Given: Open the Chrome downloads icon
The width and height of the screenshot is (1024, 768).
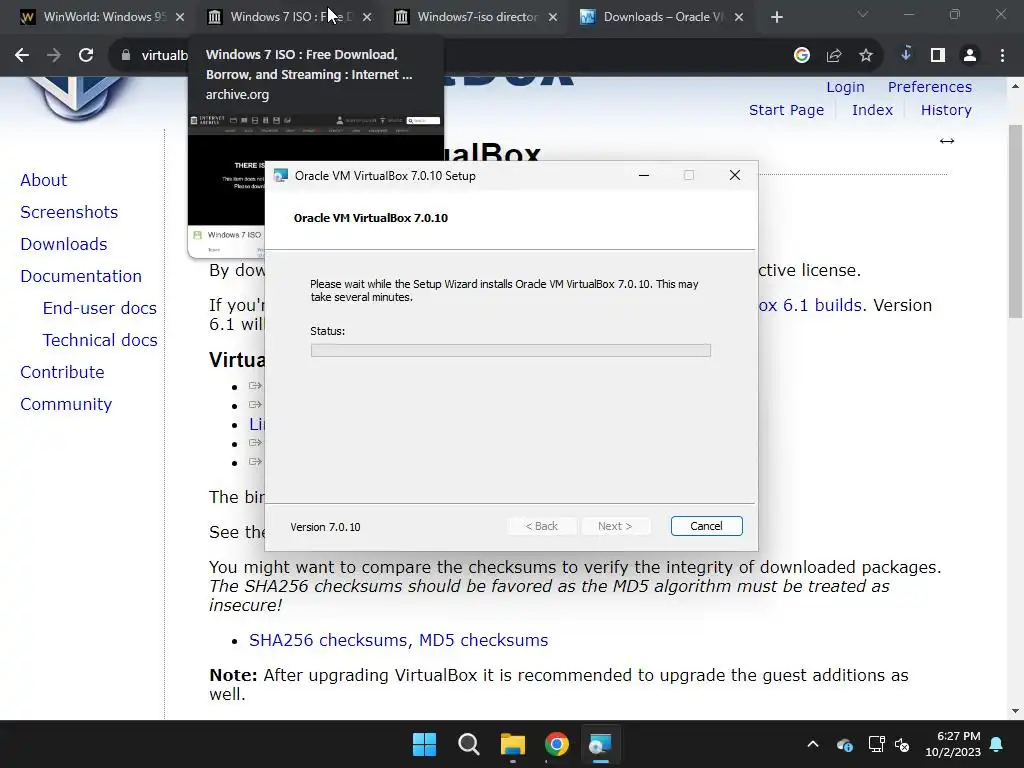Looking at the screenshot, I should click(x=906, y=55).
